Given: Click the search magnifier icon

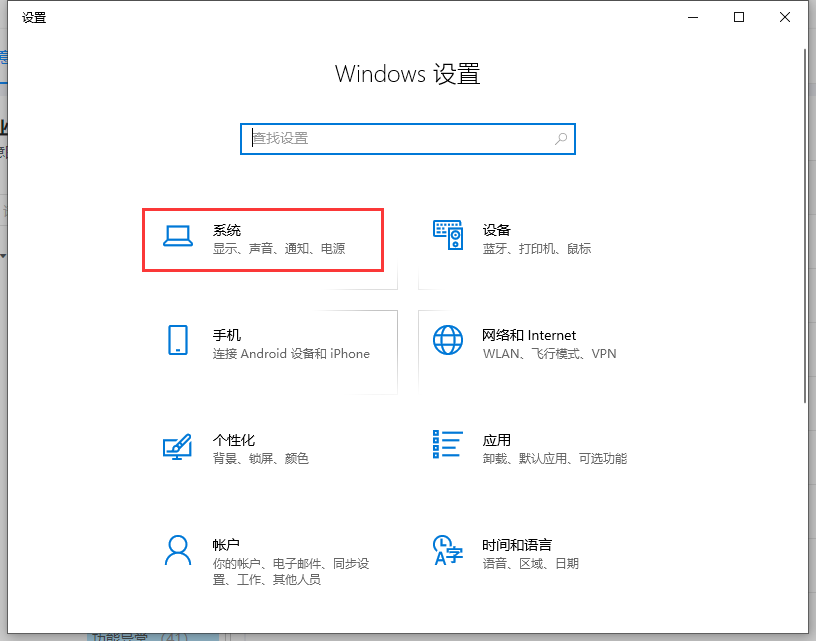Looking at the screenshot, I should 561,138.
